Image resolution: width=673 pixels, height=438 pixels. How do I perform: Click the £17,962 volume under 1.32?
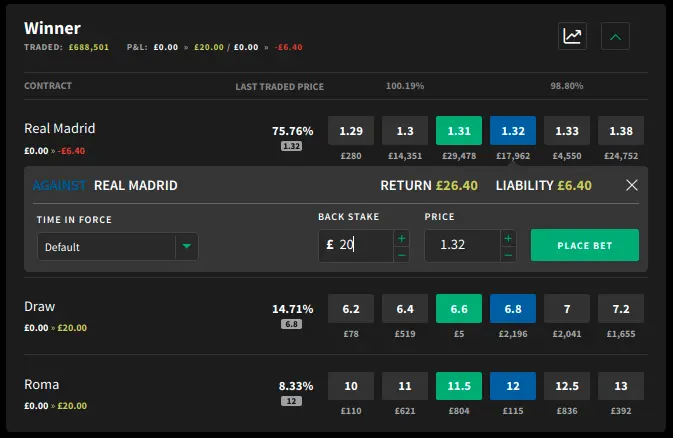tap(513, 156)
